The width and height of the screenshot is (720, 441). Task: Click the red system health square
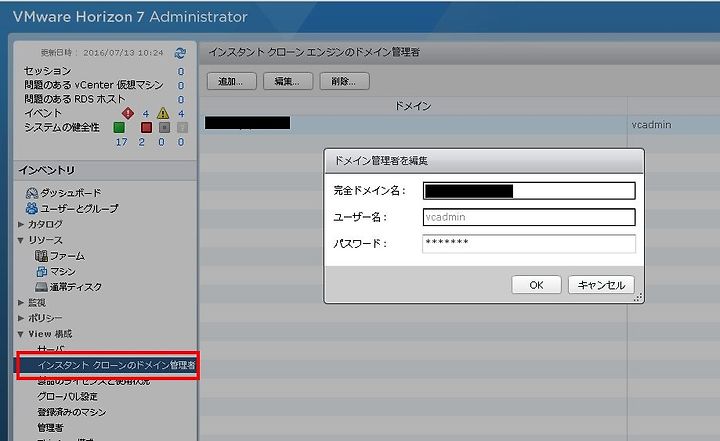(x=146, y=127)
